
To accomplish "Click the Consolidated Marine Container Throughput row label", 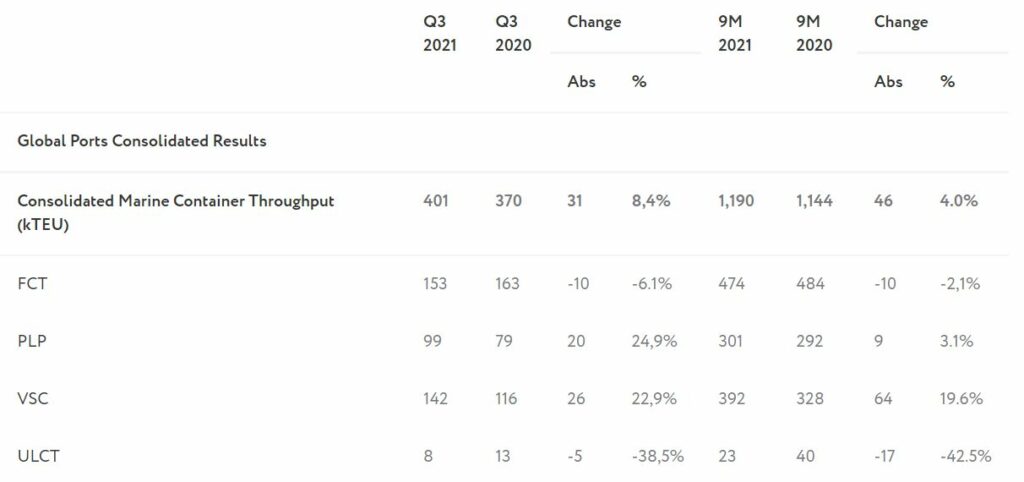I will coord(176,213).
